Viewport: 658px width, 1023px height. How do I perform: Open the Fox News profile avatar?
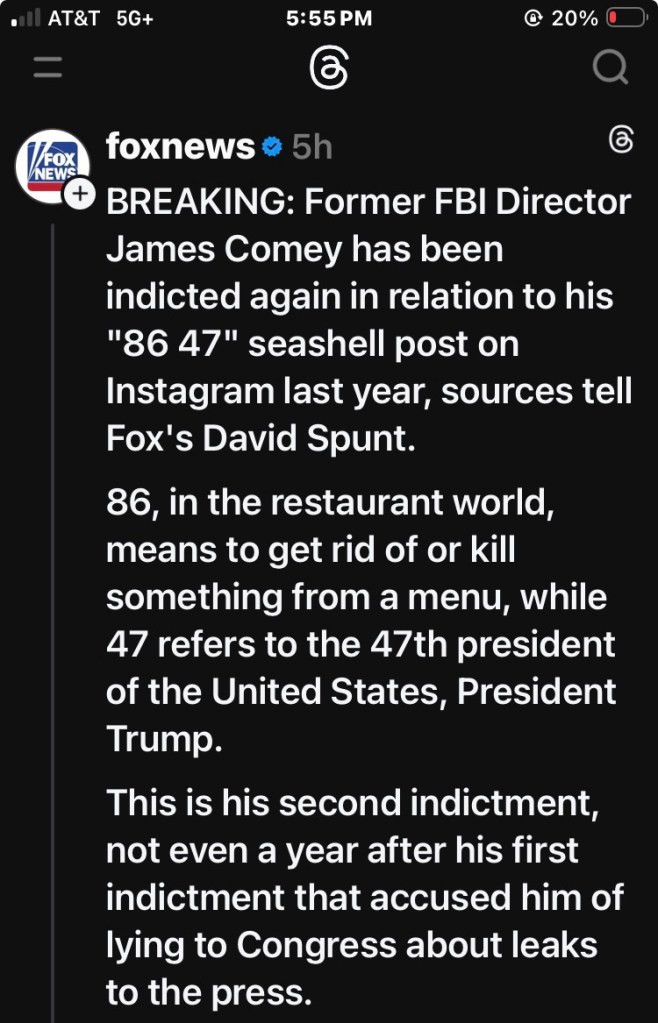53,165
